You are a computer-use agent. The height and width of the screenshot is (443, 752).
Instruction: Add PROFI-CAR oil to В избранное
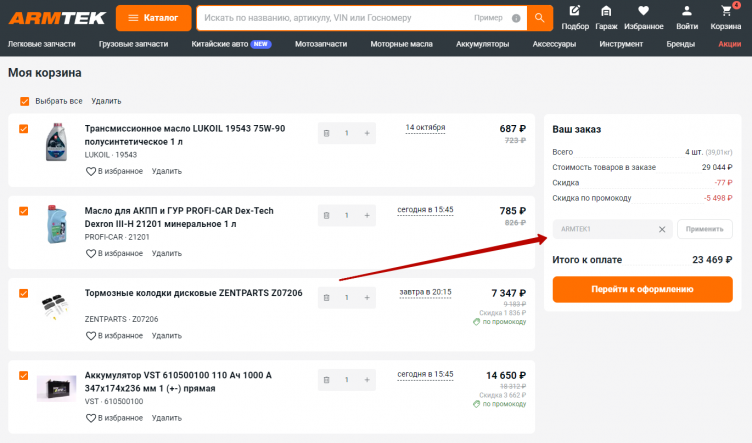coord(114,253)
